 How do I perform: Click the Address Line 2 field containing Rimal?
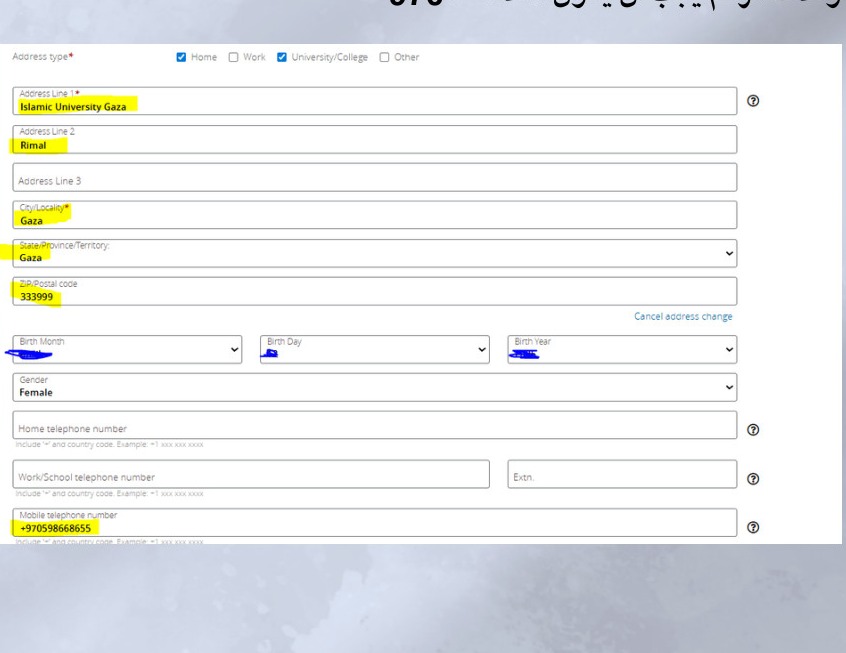coord(374,139)
